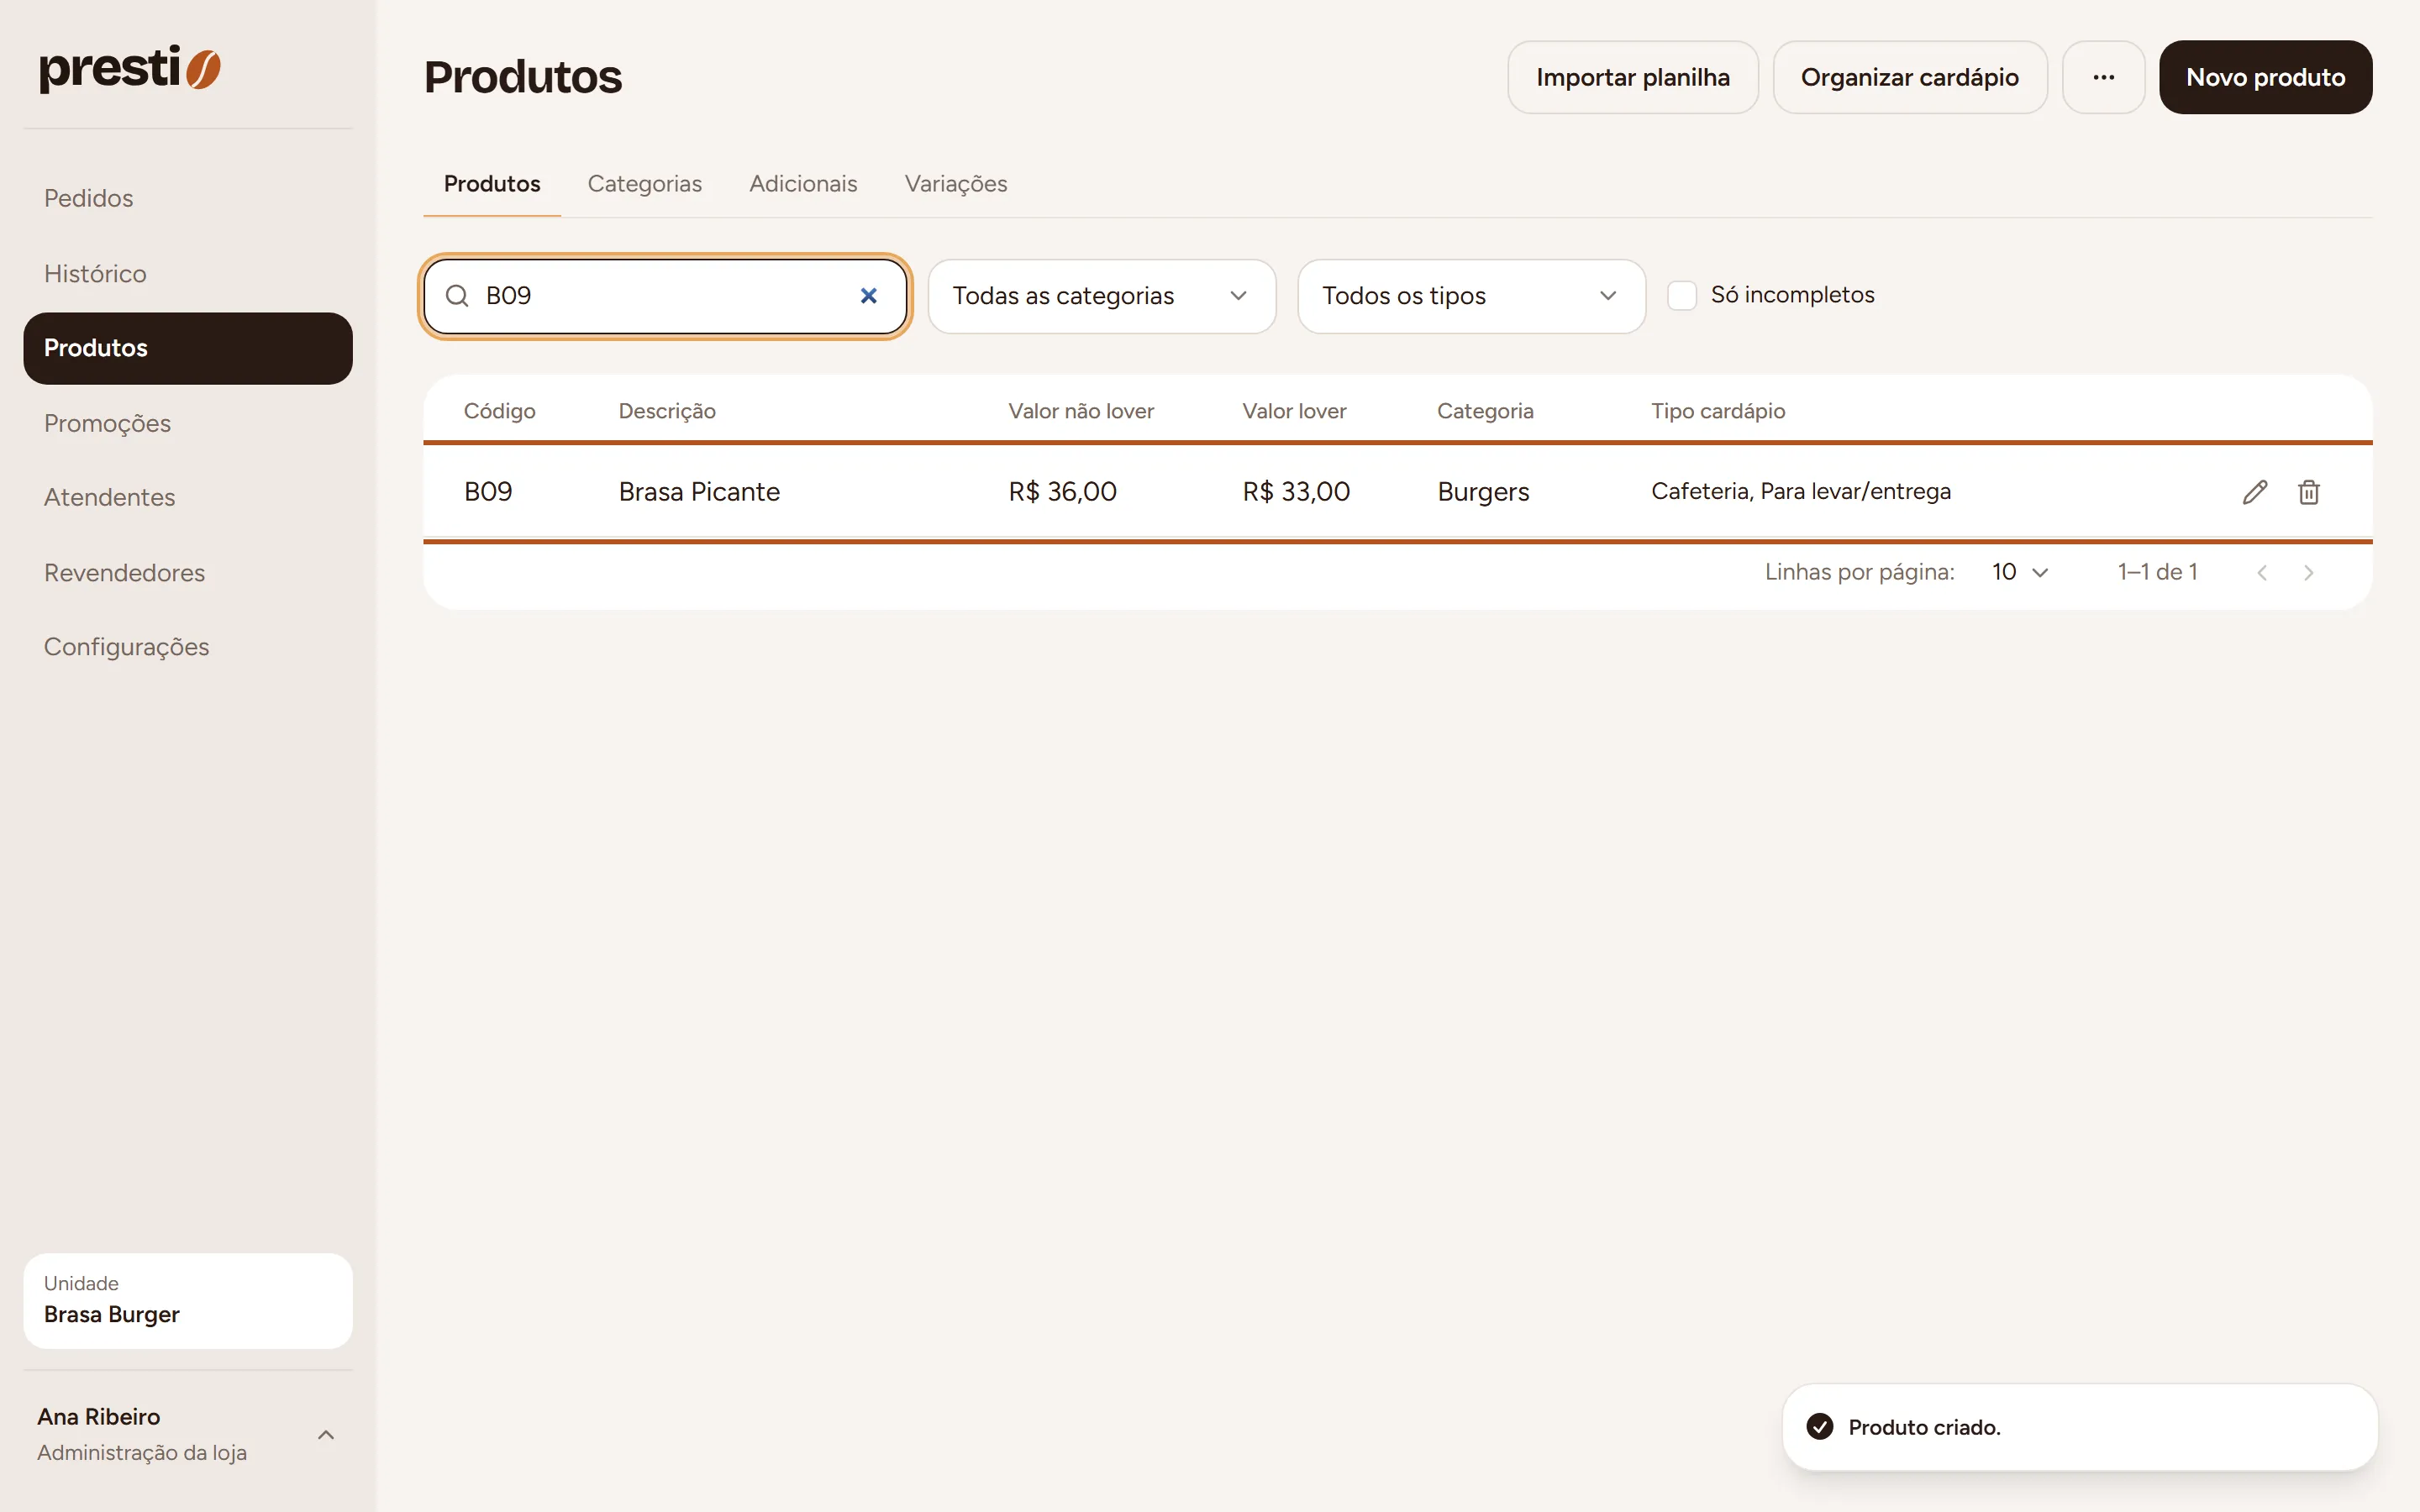Switch to the Variações tab
The width and height of the screenshot is (2420, 1512).
click(x=955, y=184)
